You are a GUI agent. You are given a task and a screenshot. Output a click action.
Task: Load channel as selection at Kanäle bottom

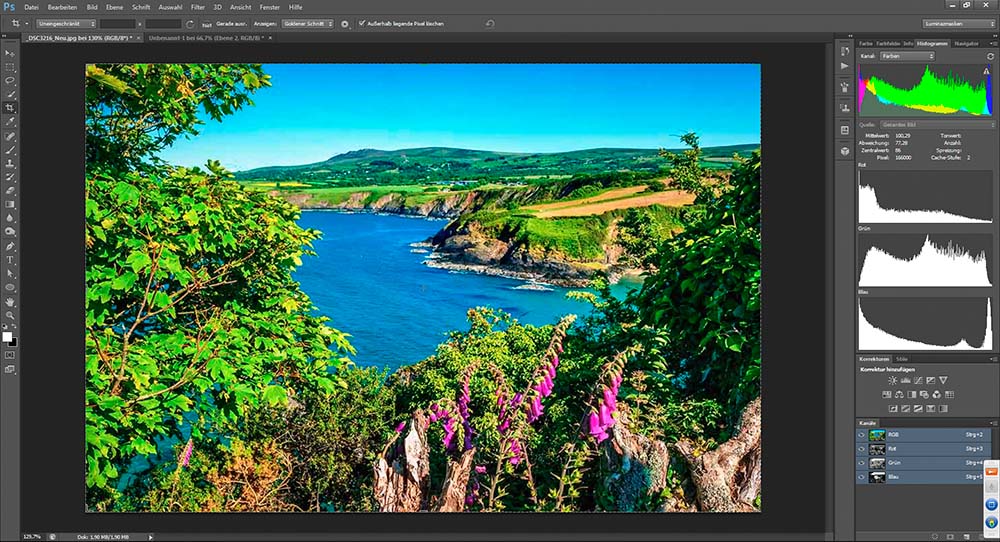click(x=936, y=537)
